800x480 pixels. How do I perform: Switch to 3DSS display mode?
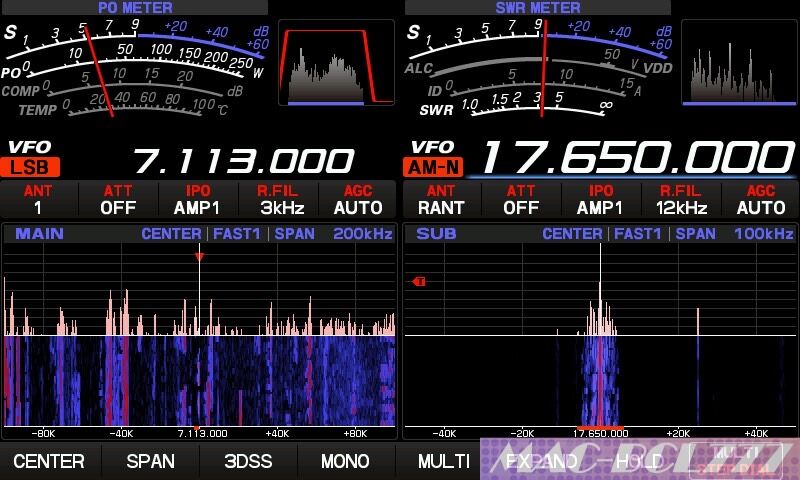coord(248,461)
